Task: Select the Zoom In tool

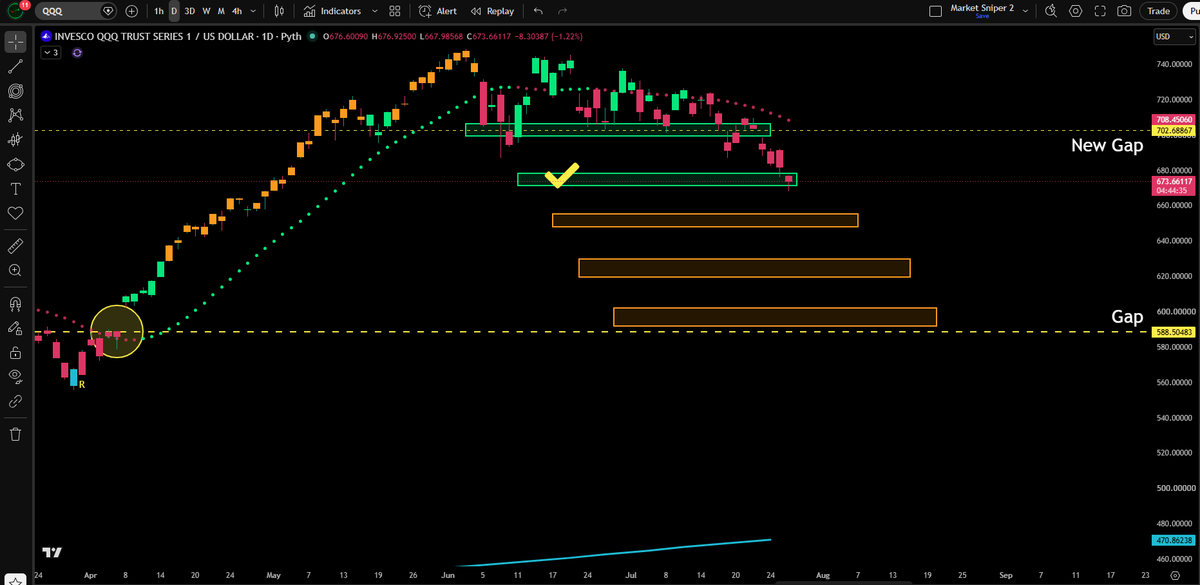Action: 16,270
